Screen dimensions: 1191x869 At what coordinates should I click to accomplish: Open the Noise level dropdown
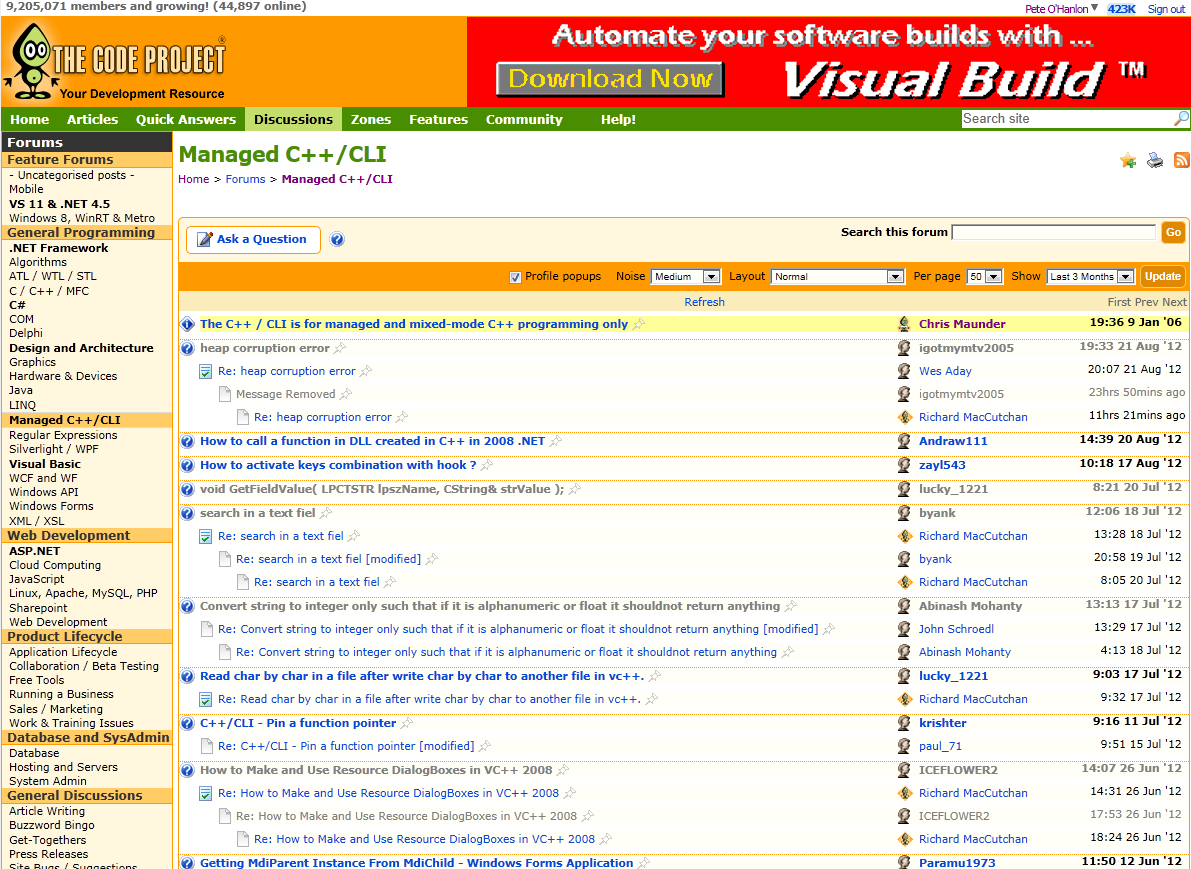pyautogui.click(x=685, y=276)
